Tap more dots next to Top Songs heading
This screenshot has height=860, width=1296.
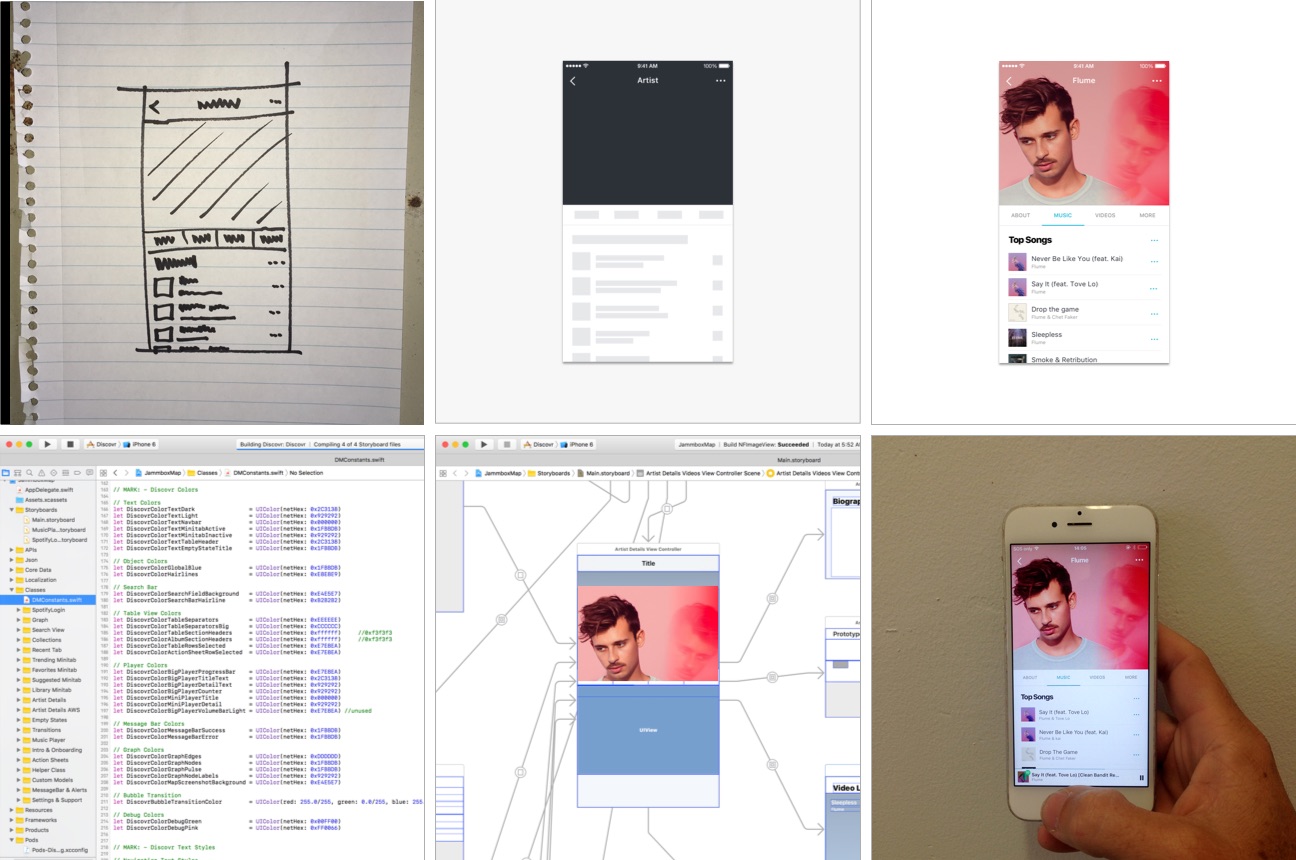1154,240
